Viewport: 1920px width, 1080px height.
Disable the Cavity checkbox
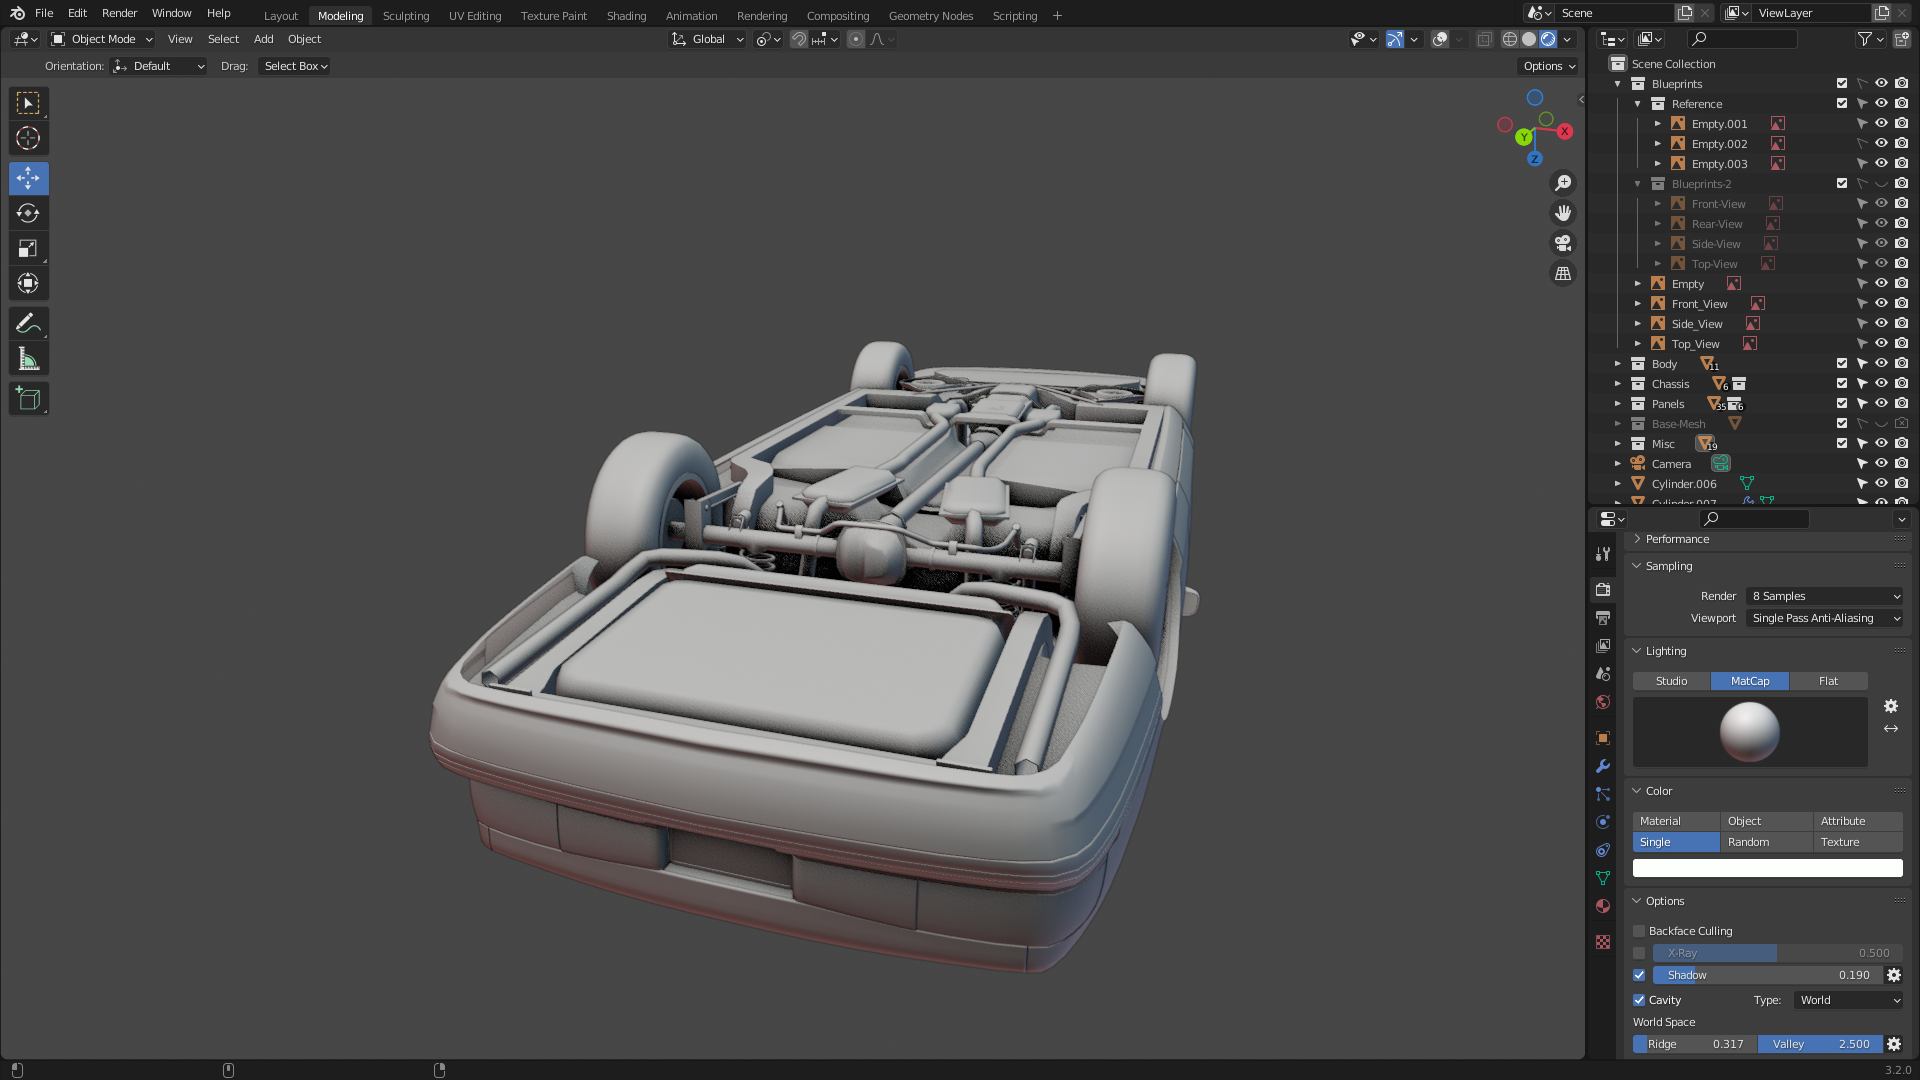click(1639, 1000)
